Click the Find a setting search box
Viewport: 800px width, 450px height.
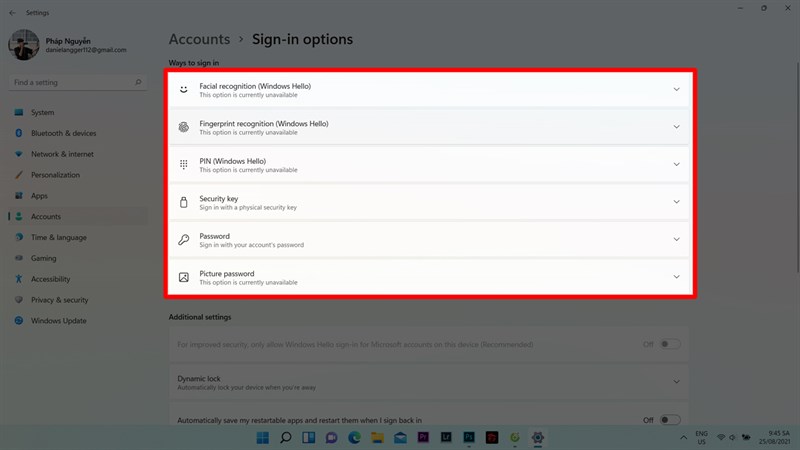click(73, 82)
